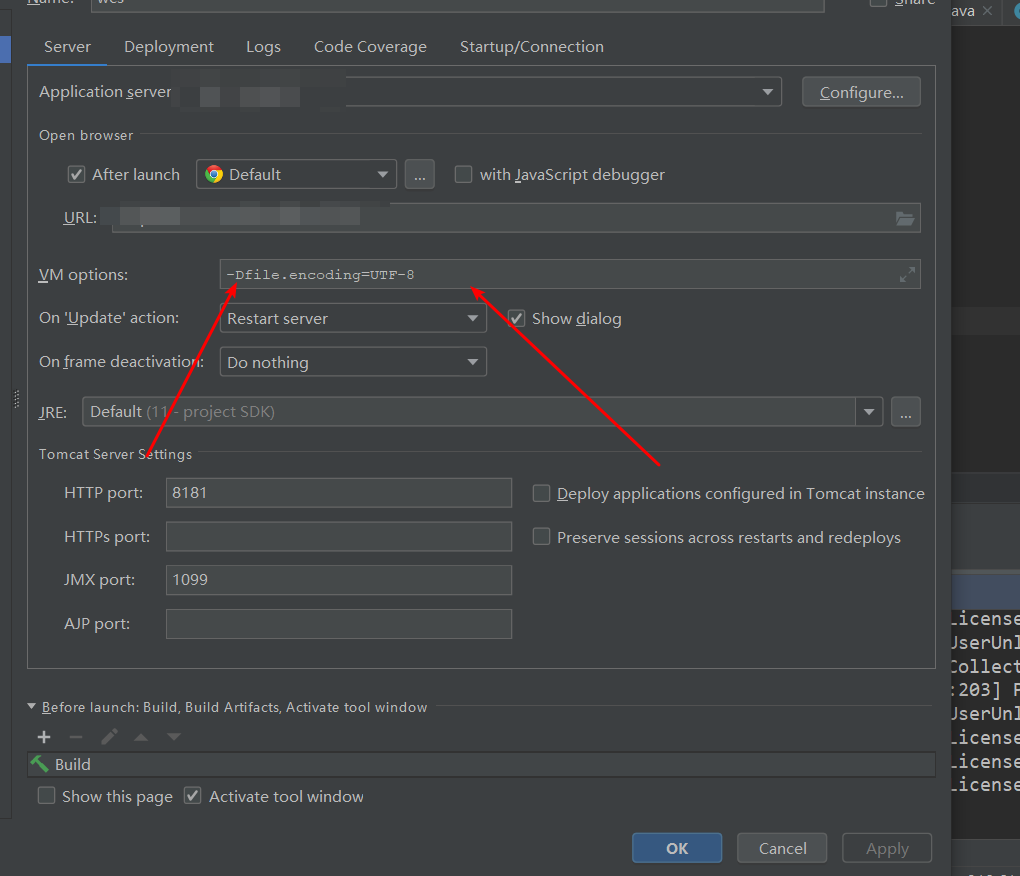1020x876 pixels.
Task: Enable 'Preserve sessions across restarts and redeploys'
Action: 541,536
